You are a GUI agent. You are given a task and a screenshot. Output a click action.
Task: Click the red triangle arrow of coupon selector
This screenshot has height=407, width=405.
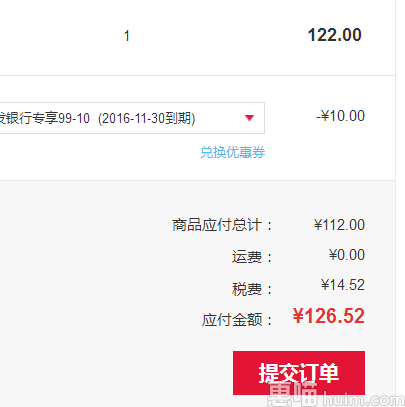249,118
